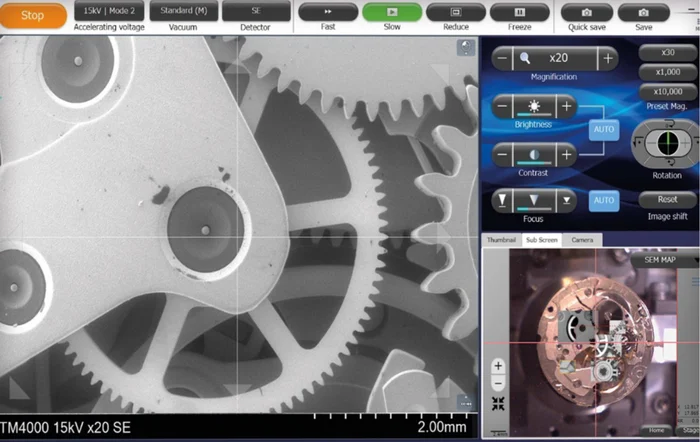
Task: Click the round overlay icon at SEM image top-right
Action: [466, 47]
